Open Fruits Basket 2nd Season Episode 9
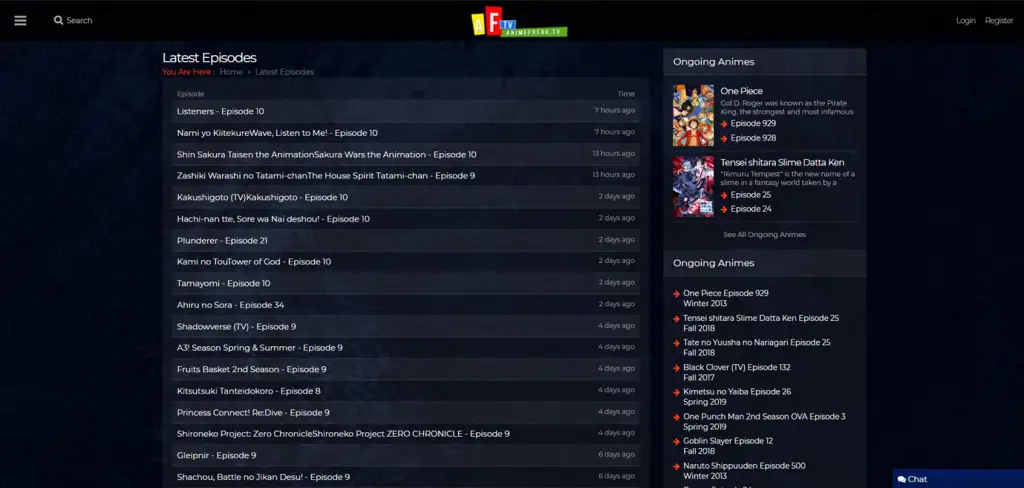 [x=251, y=369]
